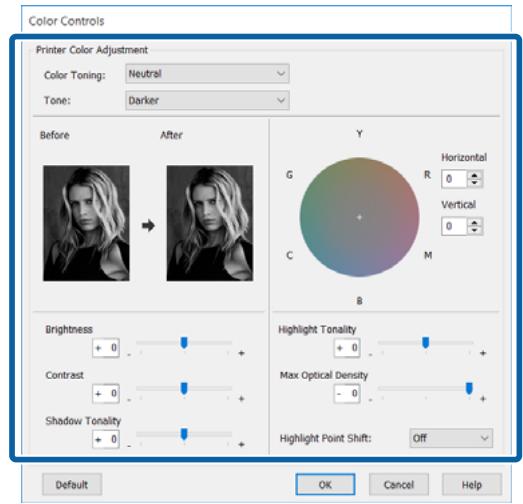Confirm settings with the OK button
Image resolution: width=523 pixels, height=504 pixels.
(325, 484)
